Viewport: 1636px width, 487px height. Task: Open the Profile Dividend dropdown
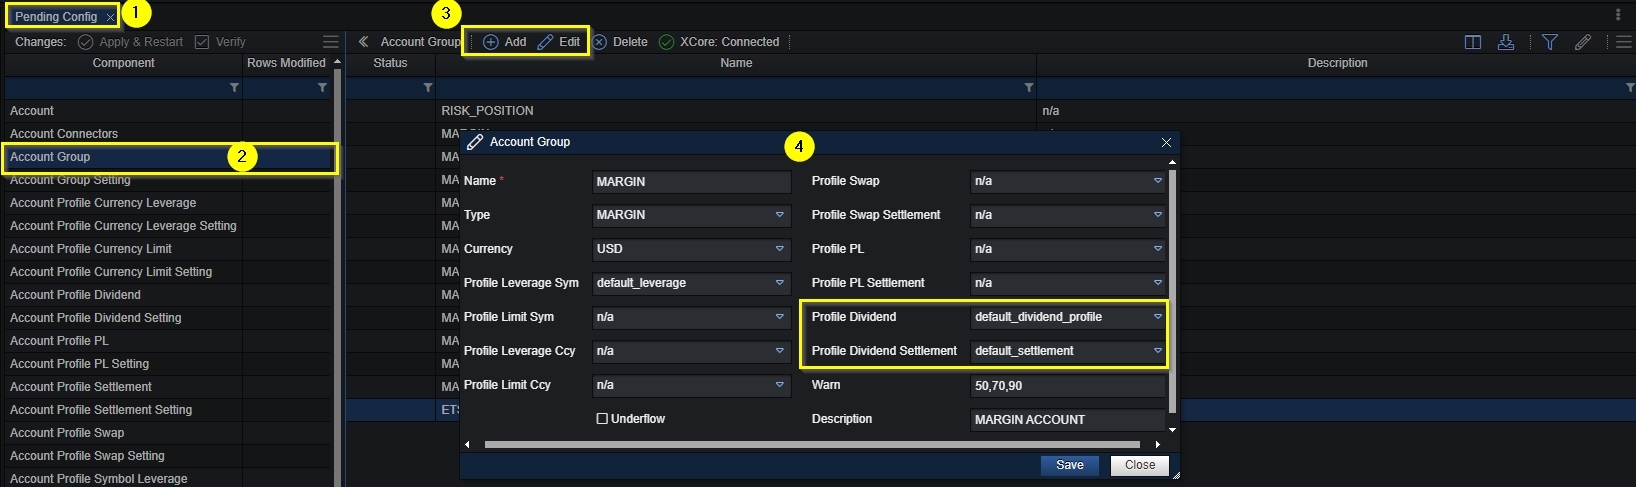1068,317
